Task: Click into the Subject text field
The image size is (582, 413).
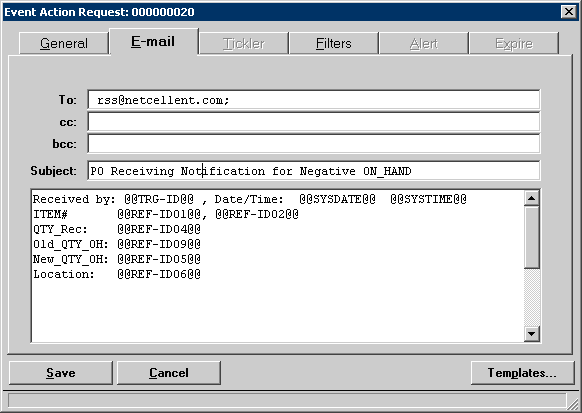Action: tap(314, 171)
